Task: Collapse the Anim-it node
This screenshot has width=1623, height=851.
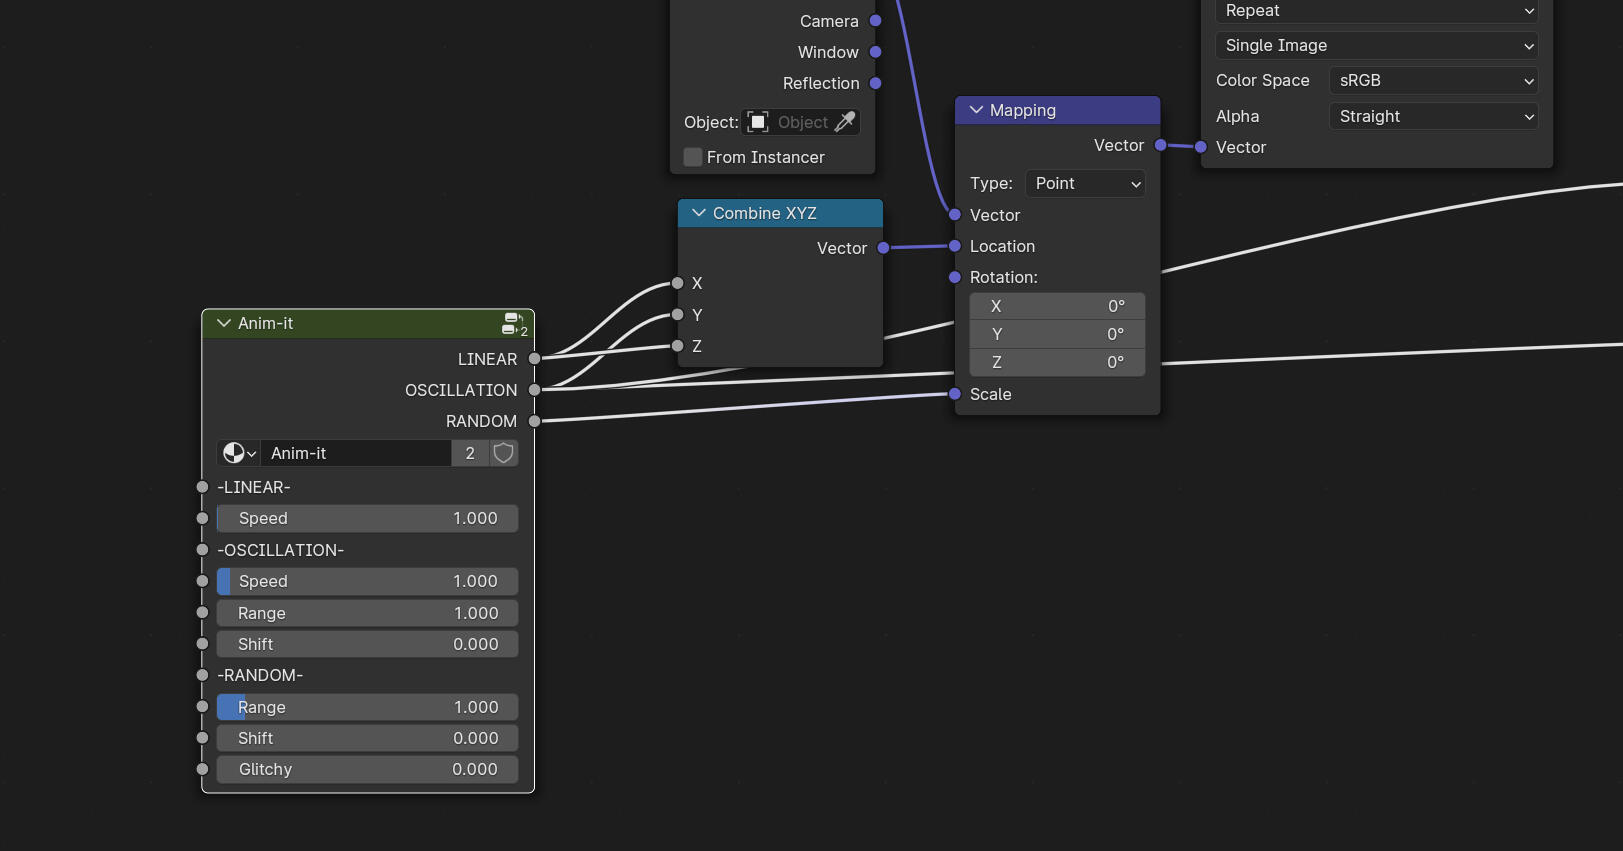Action: point(224,323)
